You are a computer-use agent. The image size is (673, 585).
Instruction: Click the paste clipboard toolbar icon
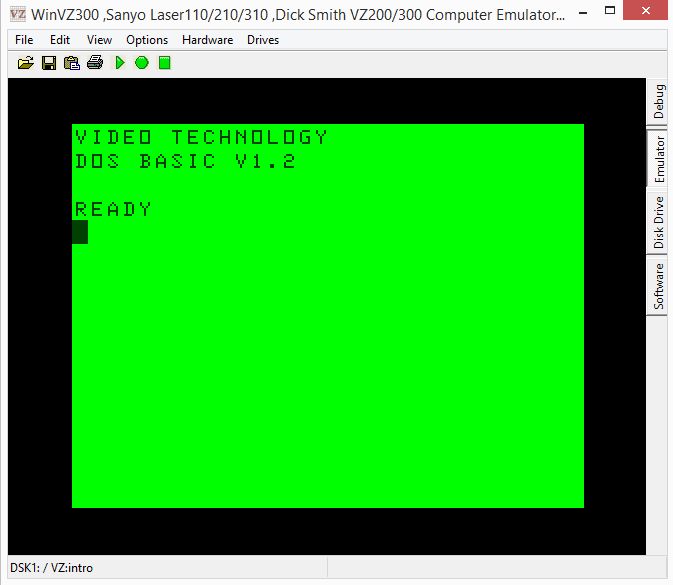[72, 63]
